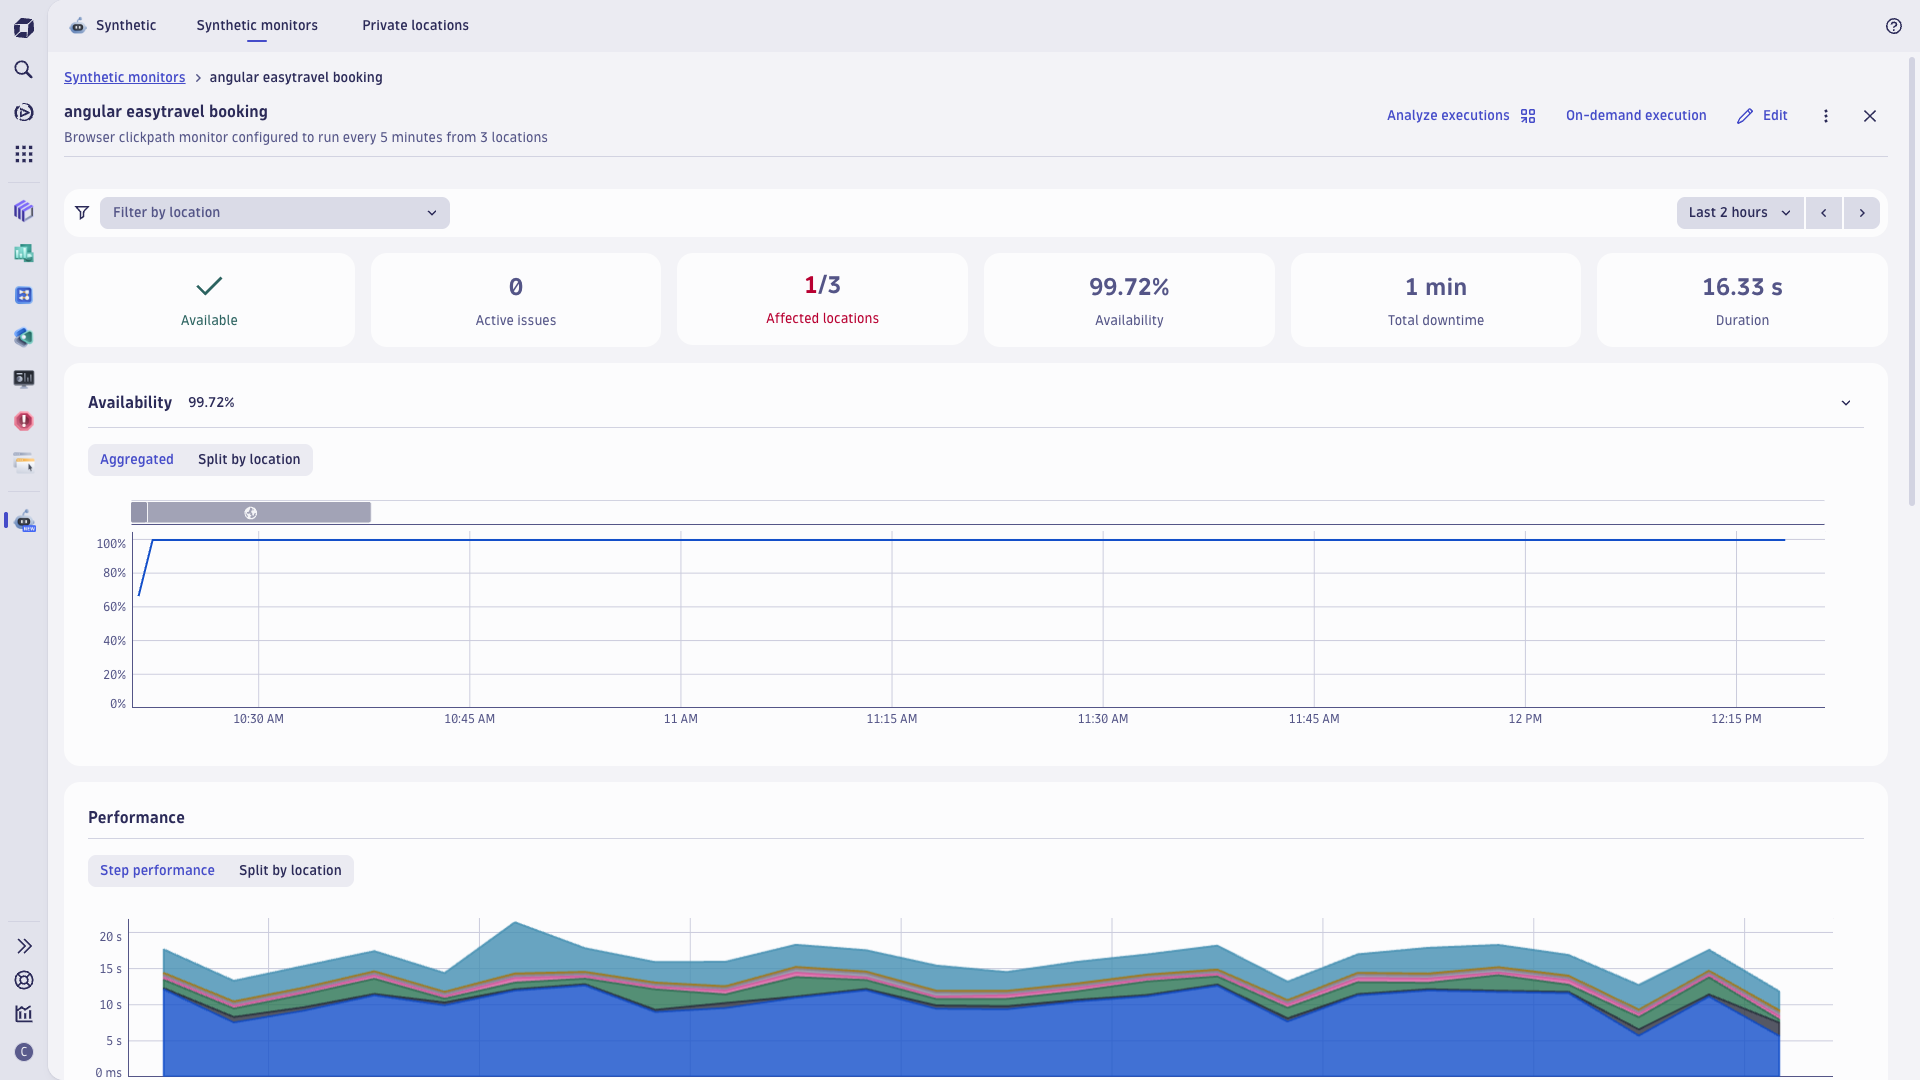Screen dimensions: 1920x1080
Task: Open the user avatar 'C' icon
Action: pos(24,1052)
